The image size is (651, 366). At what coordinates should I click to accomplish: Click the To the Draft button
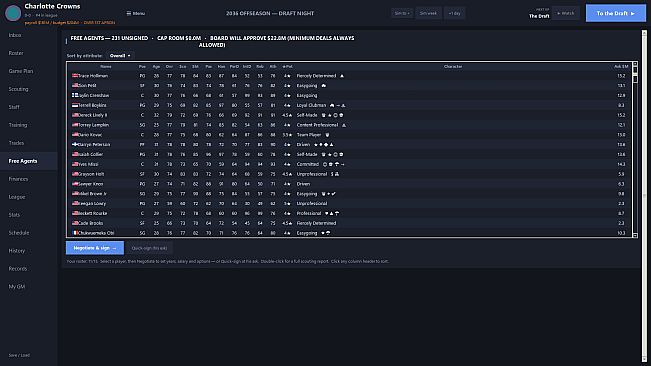[x=616, y=13]
